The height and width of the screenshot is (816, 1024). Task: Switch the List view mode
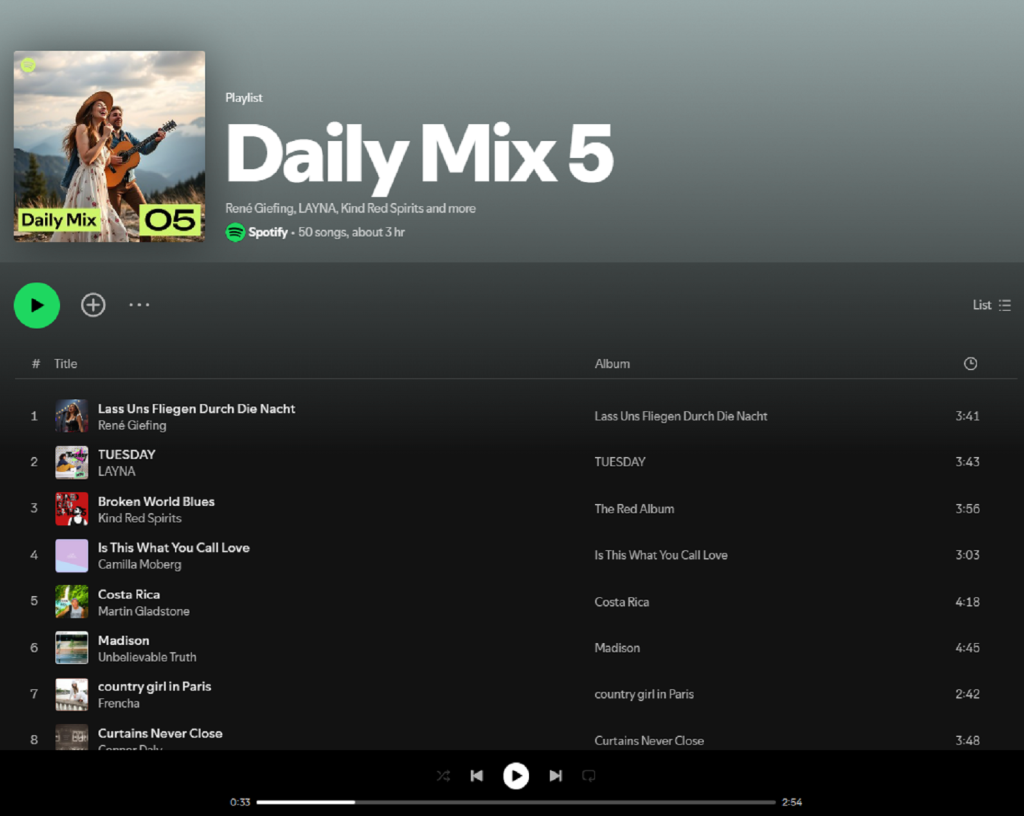(991, 305)
